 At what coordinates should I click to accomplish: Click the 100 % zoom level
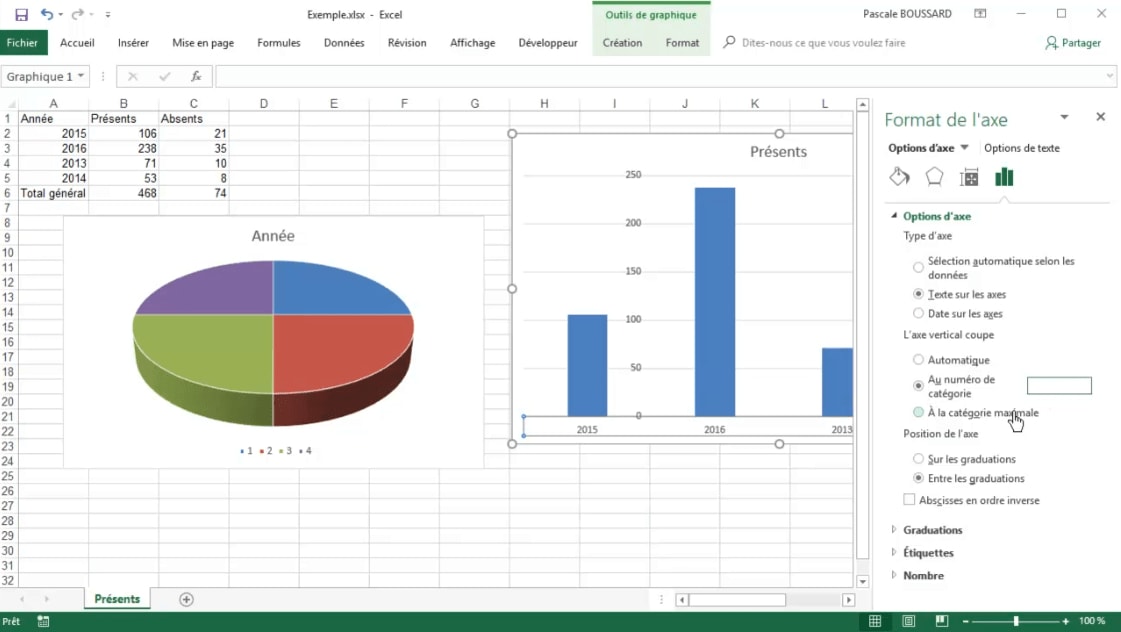1092,621
